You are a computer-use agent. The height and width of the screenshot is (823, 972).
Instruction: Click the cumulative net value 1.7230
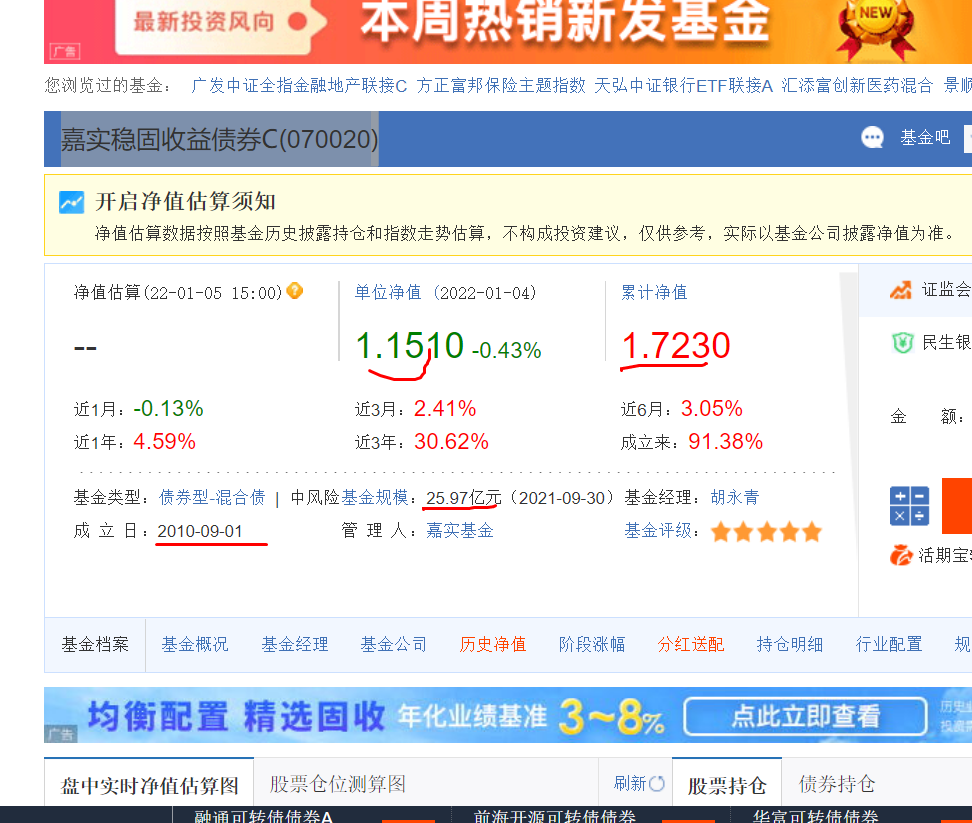pyautogui.click(x=676, y=345)
